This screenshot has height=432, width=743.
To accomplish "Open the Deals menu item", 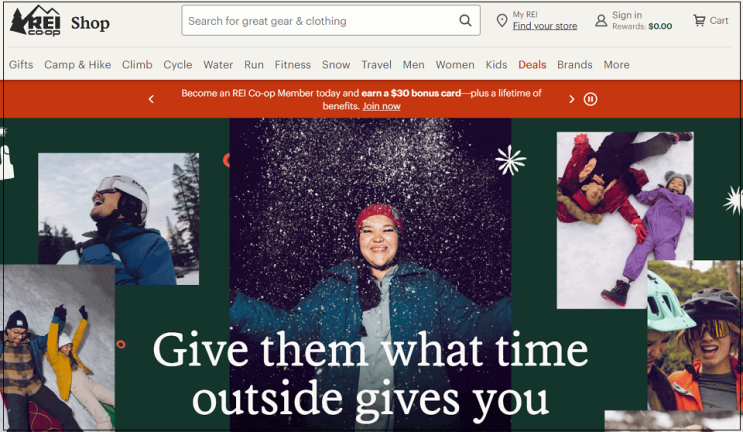I will click(532, 64).
